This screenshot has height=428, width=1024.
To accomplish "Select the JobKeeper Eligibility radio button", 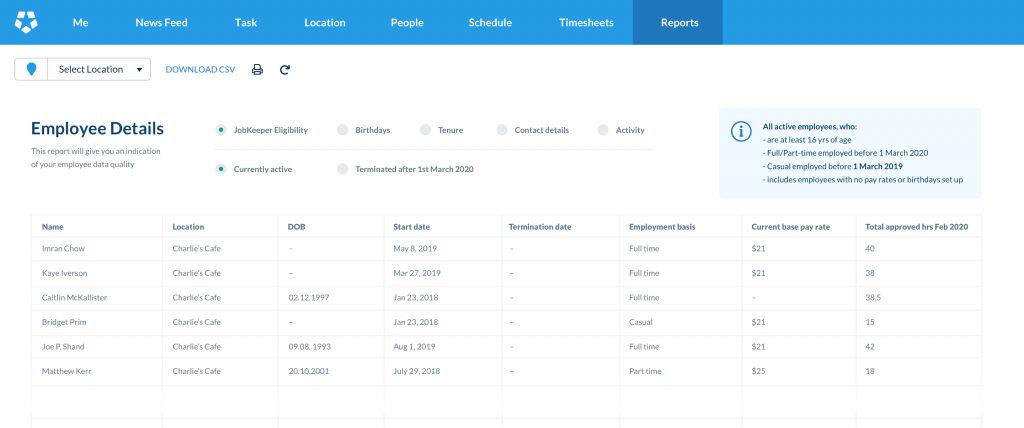I will 221,130.
